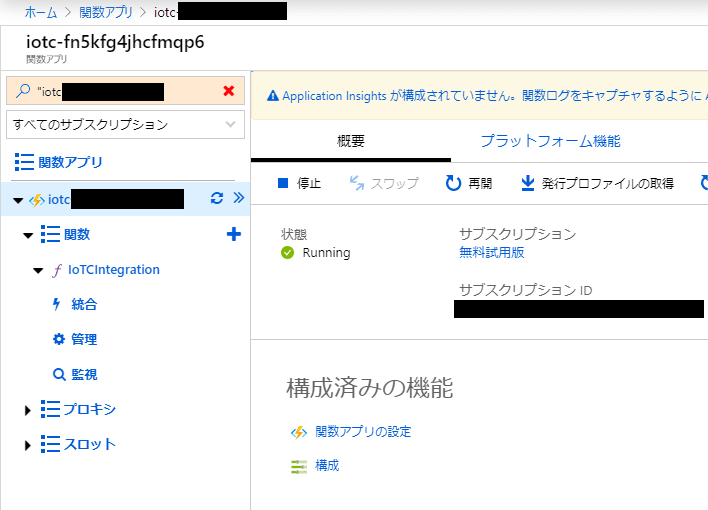The width and height of the screenshot is (708, 510).
Task: Stop the function app with 停止
Action: point(299,183)
